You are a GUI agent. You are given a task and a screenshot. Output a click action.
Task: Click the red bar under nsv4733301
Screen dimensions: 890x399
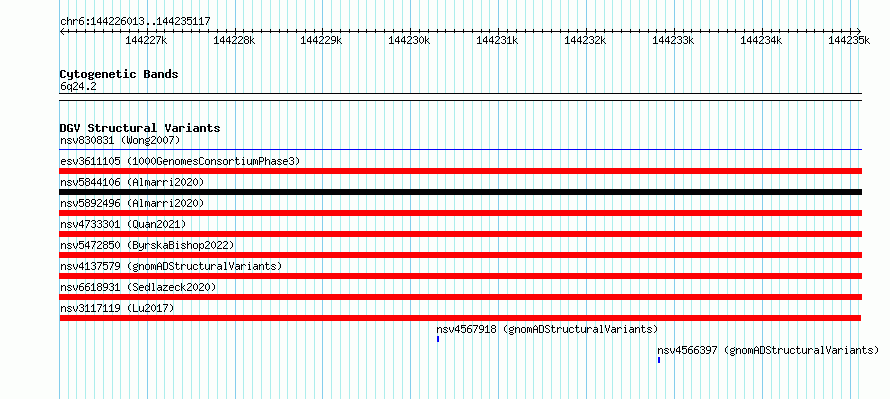(461, 234)
